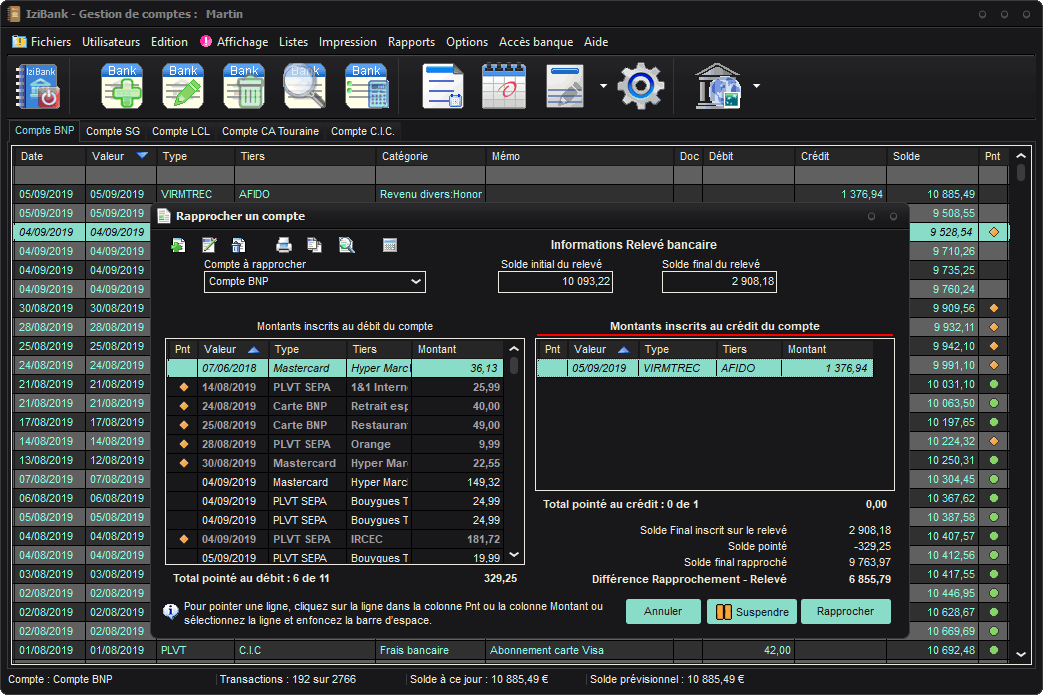The width and height of the screenshot is (1043, 695).
Task: Open the calendar icon in main toolbar
Action: pos(503,86)
